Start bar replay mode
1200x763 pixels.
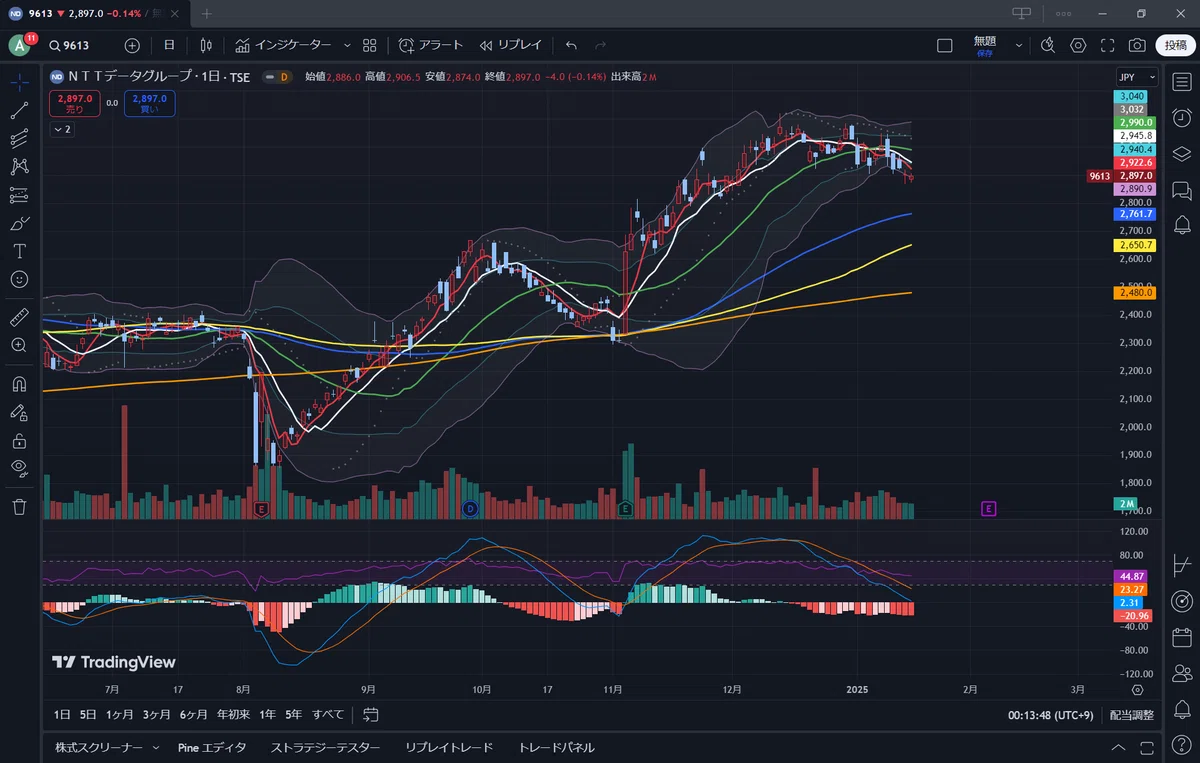pyautogui.click(x=510, y=45)
